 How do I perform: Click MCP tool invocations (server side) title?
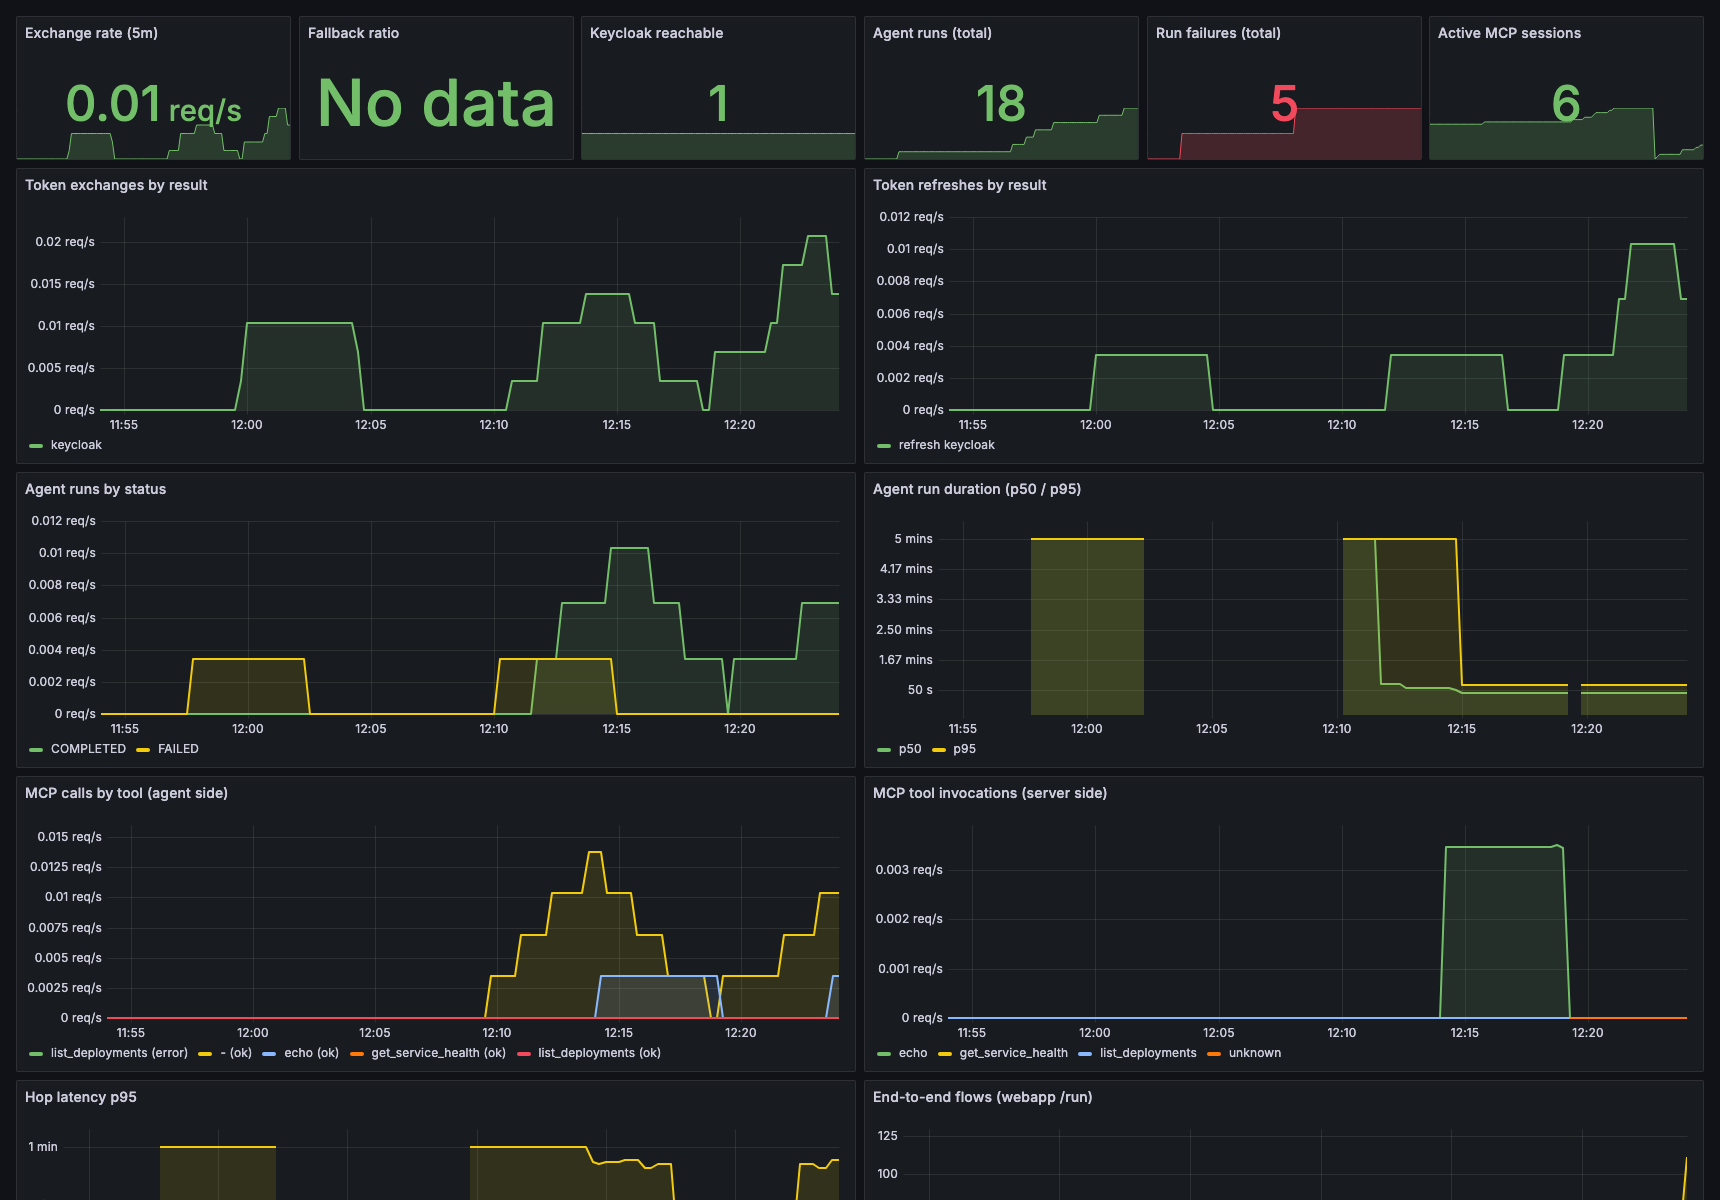click(989, 793)
